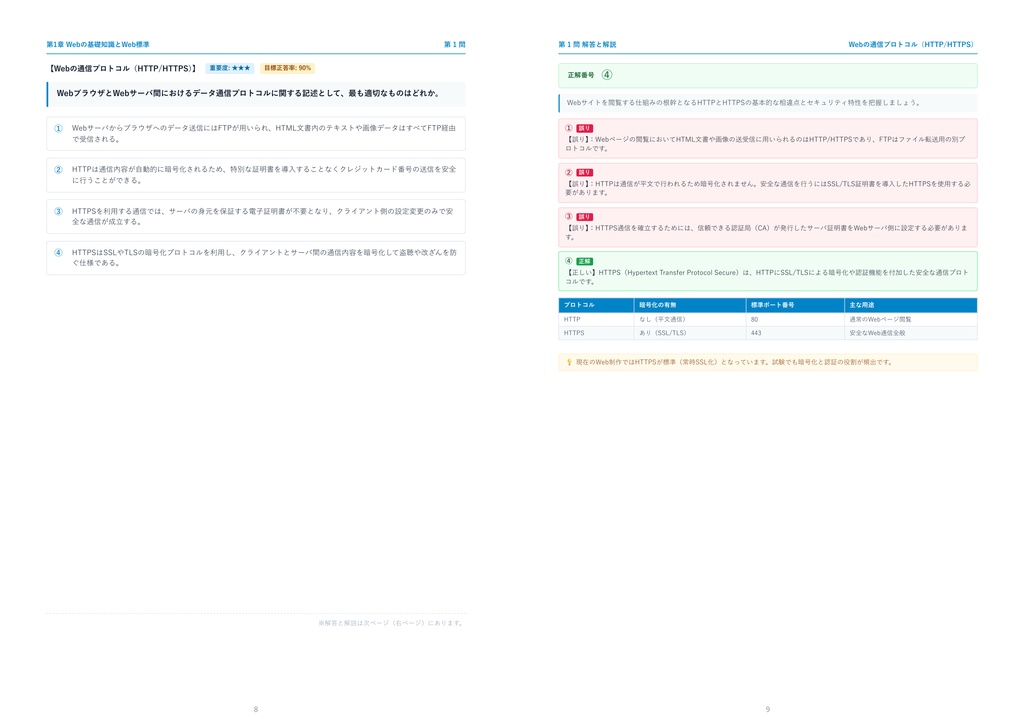Image resolution: width=1024 pixels, height=724 pixels.
Task: Click page number 8 at the bottom
Action: coord(256,709)
